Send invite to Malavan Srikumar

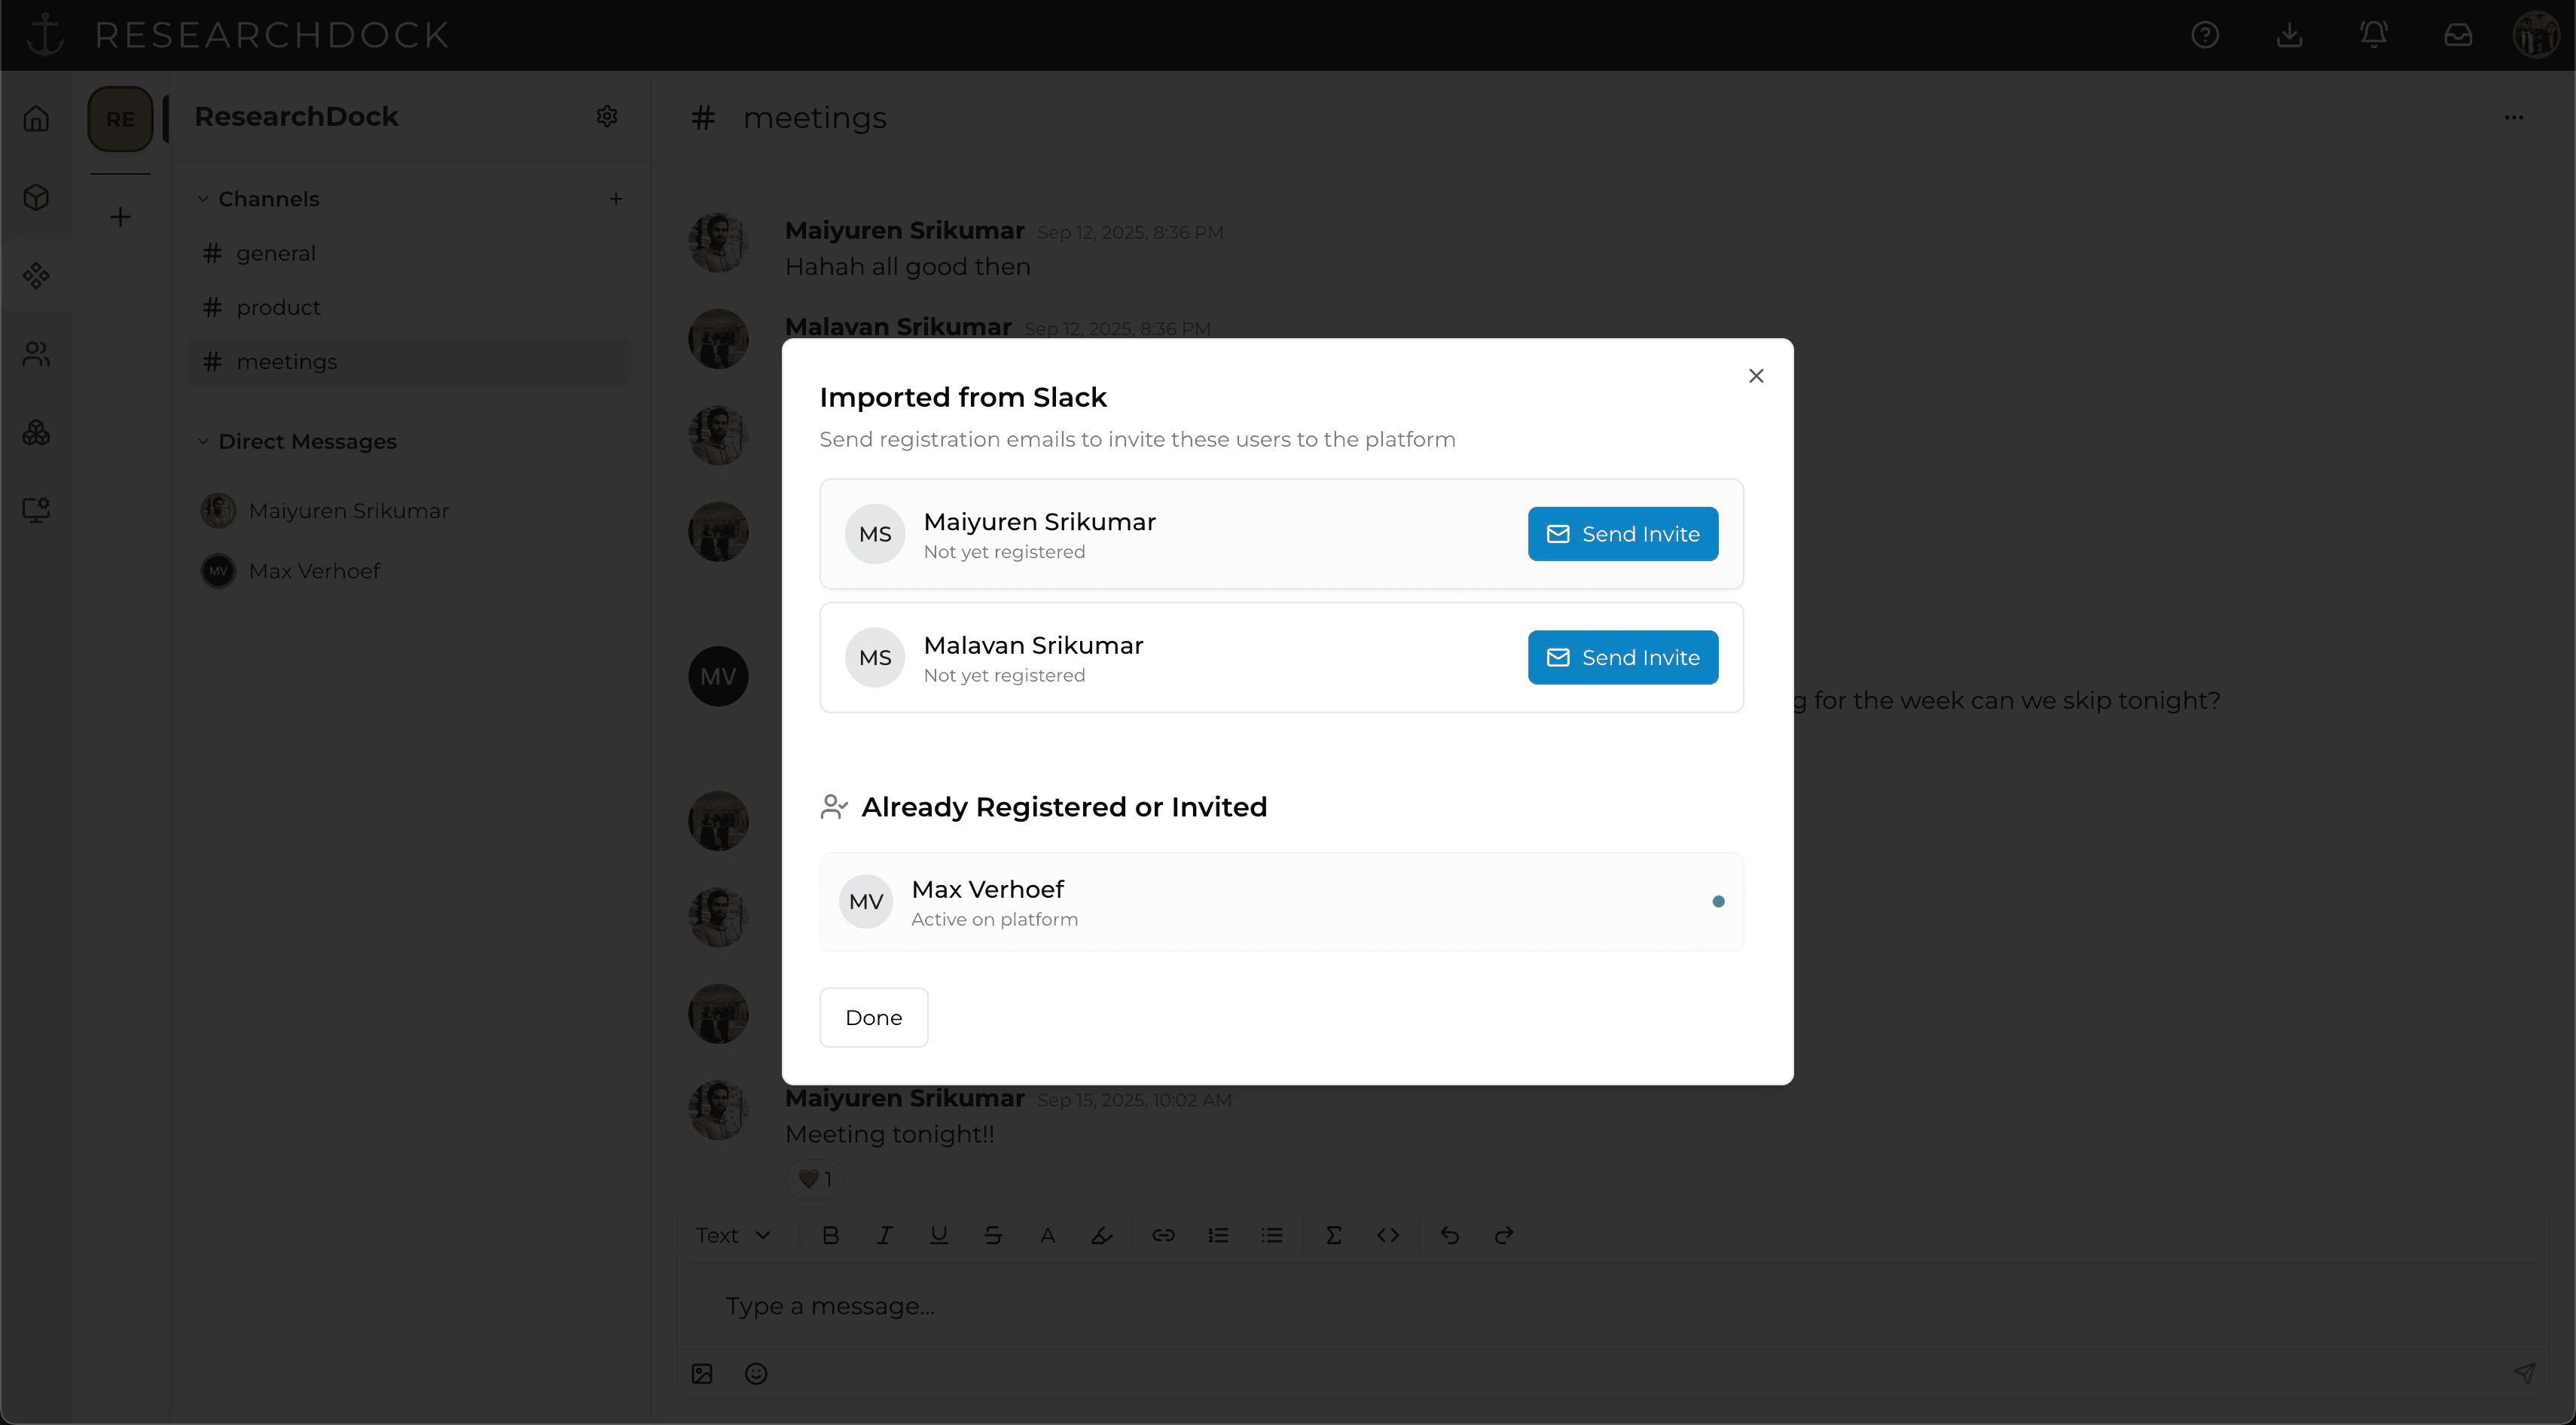pos(1622,658)
